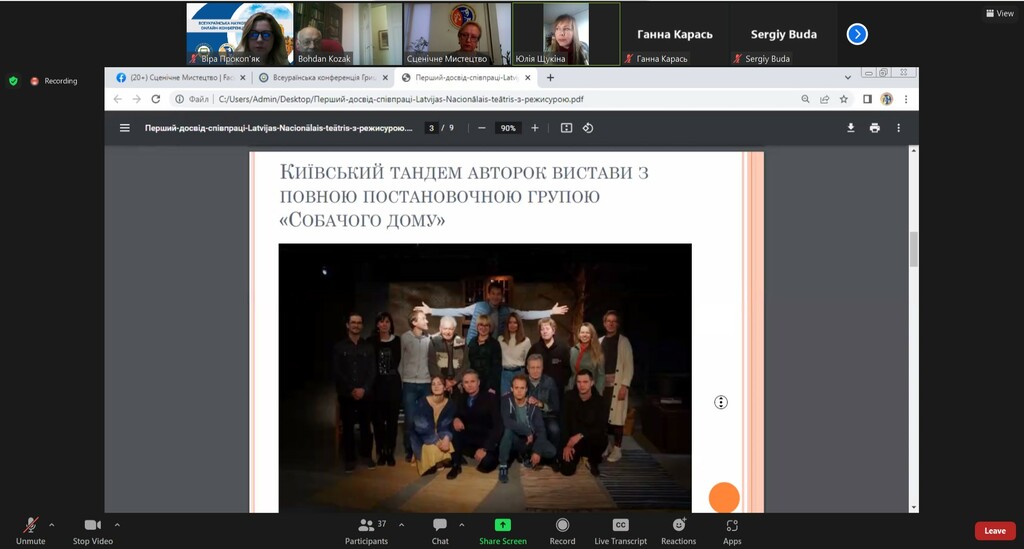The image size is (1024, 549).
Task: Unmute the microphone in Zoom
Action: pyautogui.click(x=30, y=526)
